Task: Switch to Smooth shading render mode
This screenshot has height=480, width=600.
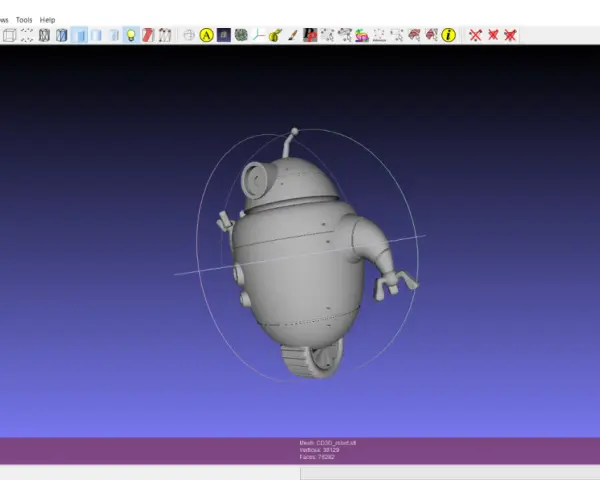Action: (114, 35)
